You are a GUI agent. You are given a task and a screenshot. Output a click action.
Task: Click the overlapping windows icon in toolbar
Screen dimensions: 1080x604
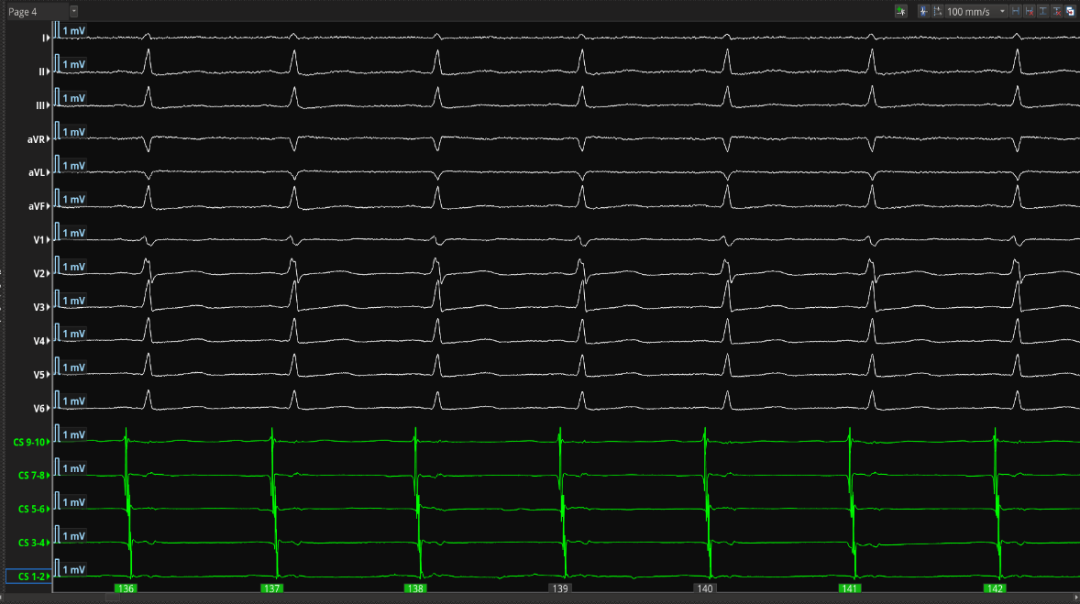pyautogui.click(x=1069, y=11)
